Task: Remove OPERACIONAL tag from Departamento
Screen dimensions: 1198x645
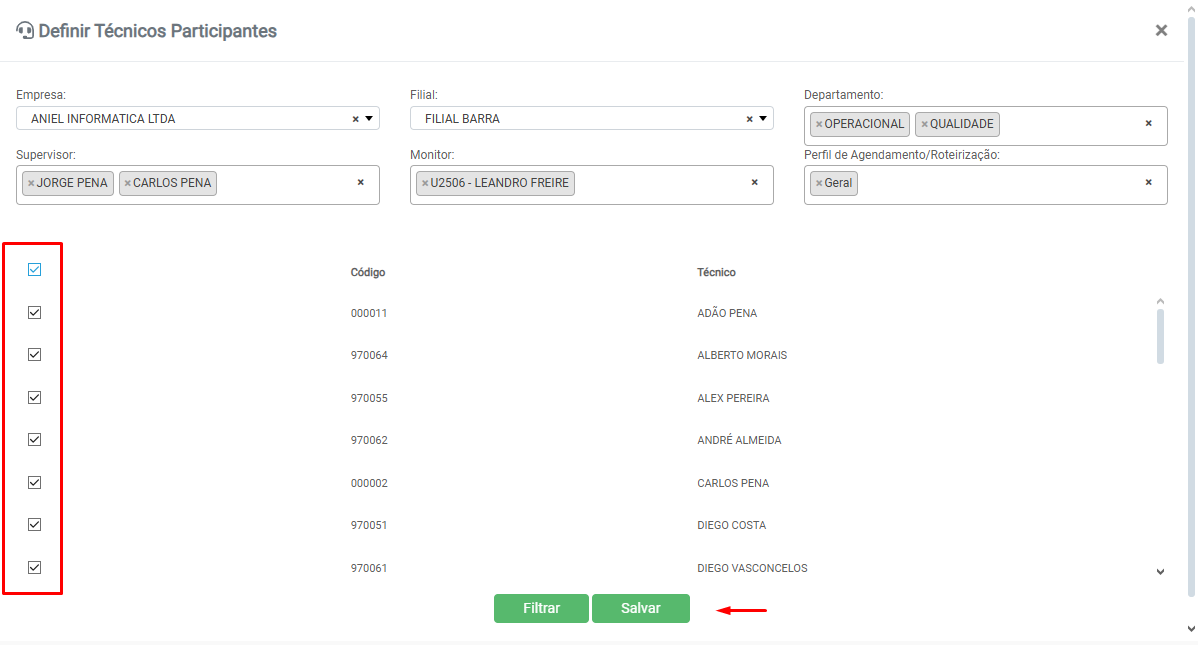Action: coord(819,124)
